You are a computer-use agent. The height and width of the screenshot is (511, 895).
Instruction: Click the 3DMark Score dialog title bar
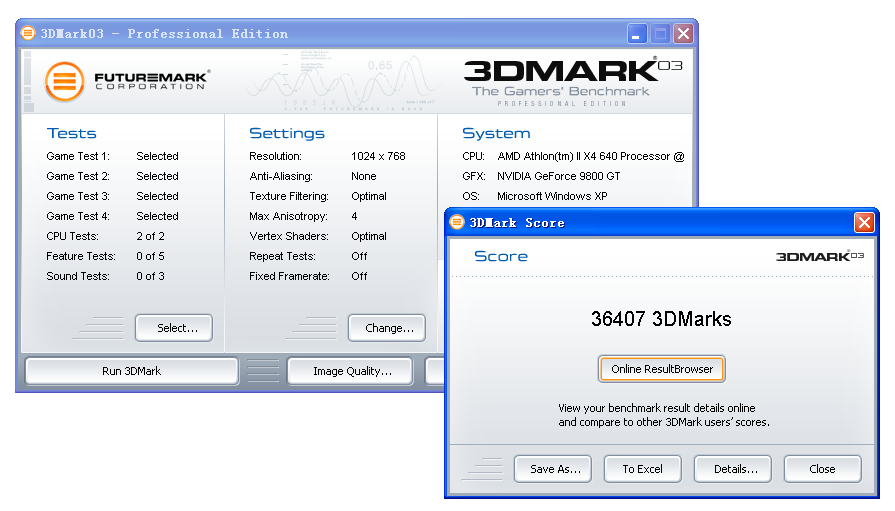click(x=650, y=222)
